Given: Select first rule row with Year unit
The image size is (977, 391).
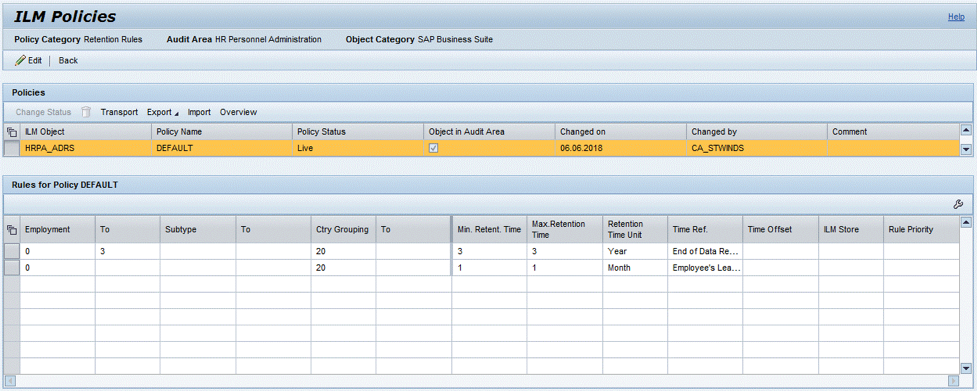Looking at the screenshot, I should pyautogui.click(x=12, y=252).
